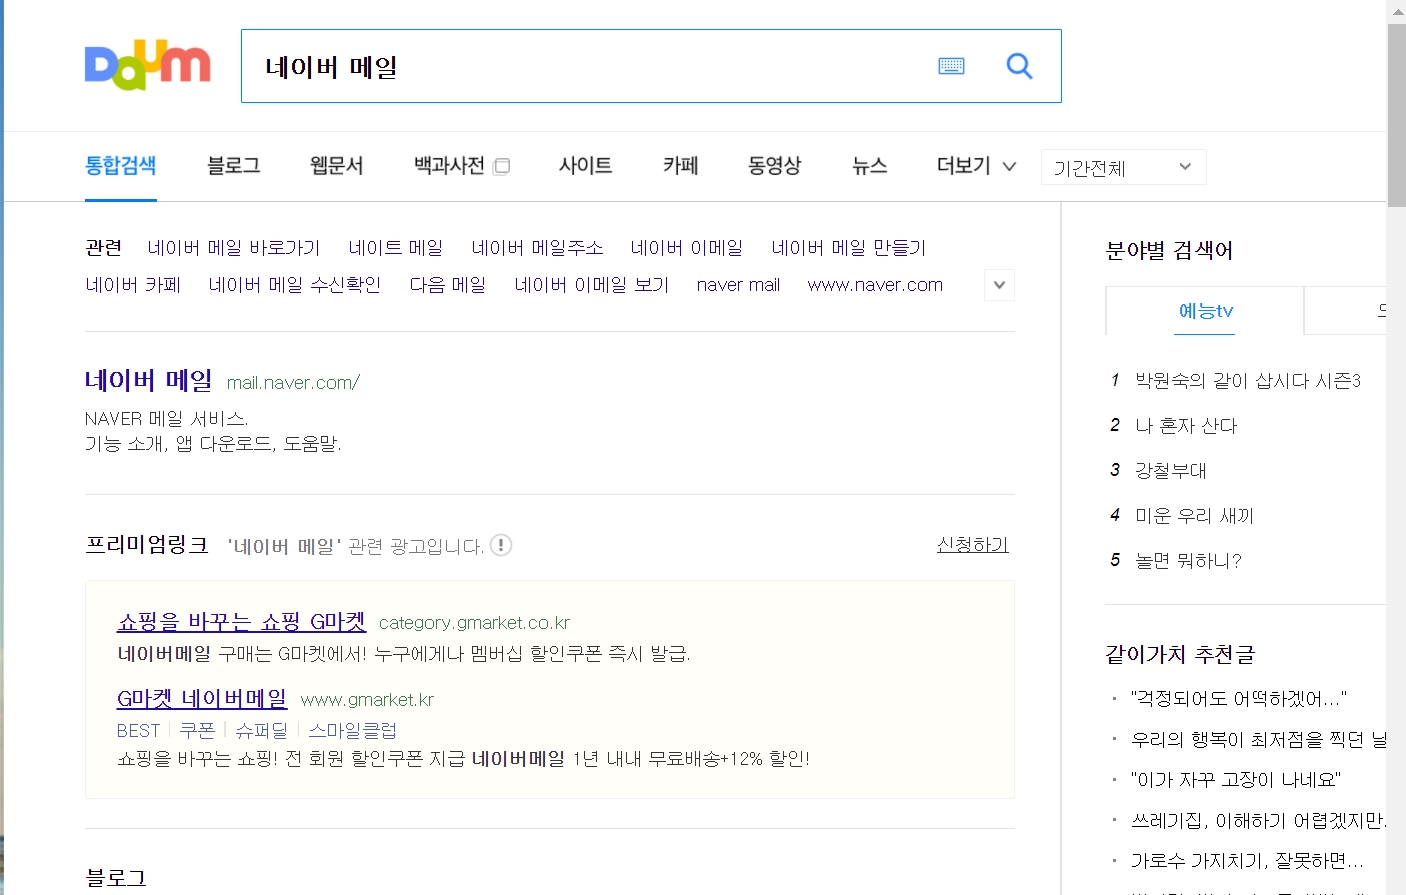Click the magnifier search icon
The image size is (1406, 895).
pos(1019,66)
